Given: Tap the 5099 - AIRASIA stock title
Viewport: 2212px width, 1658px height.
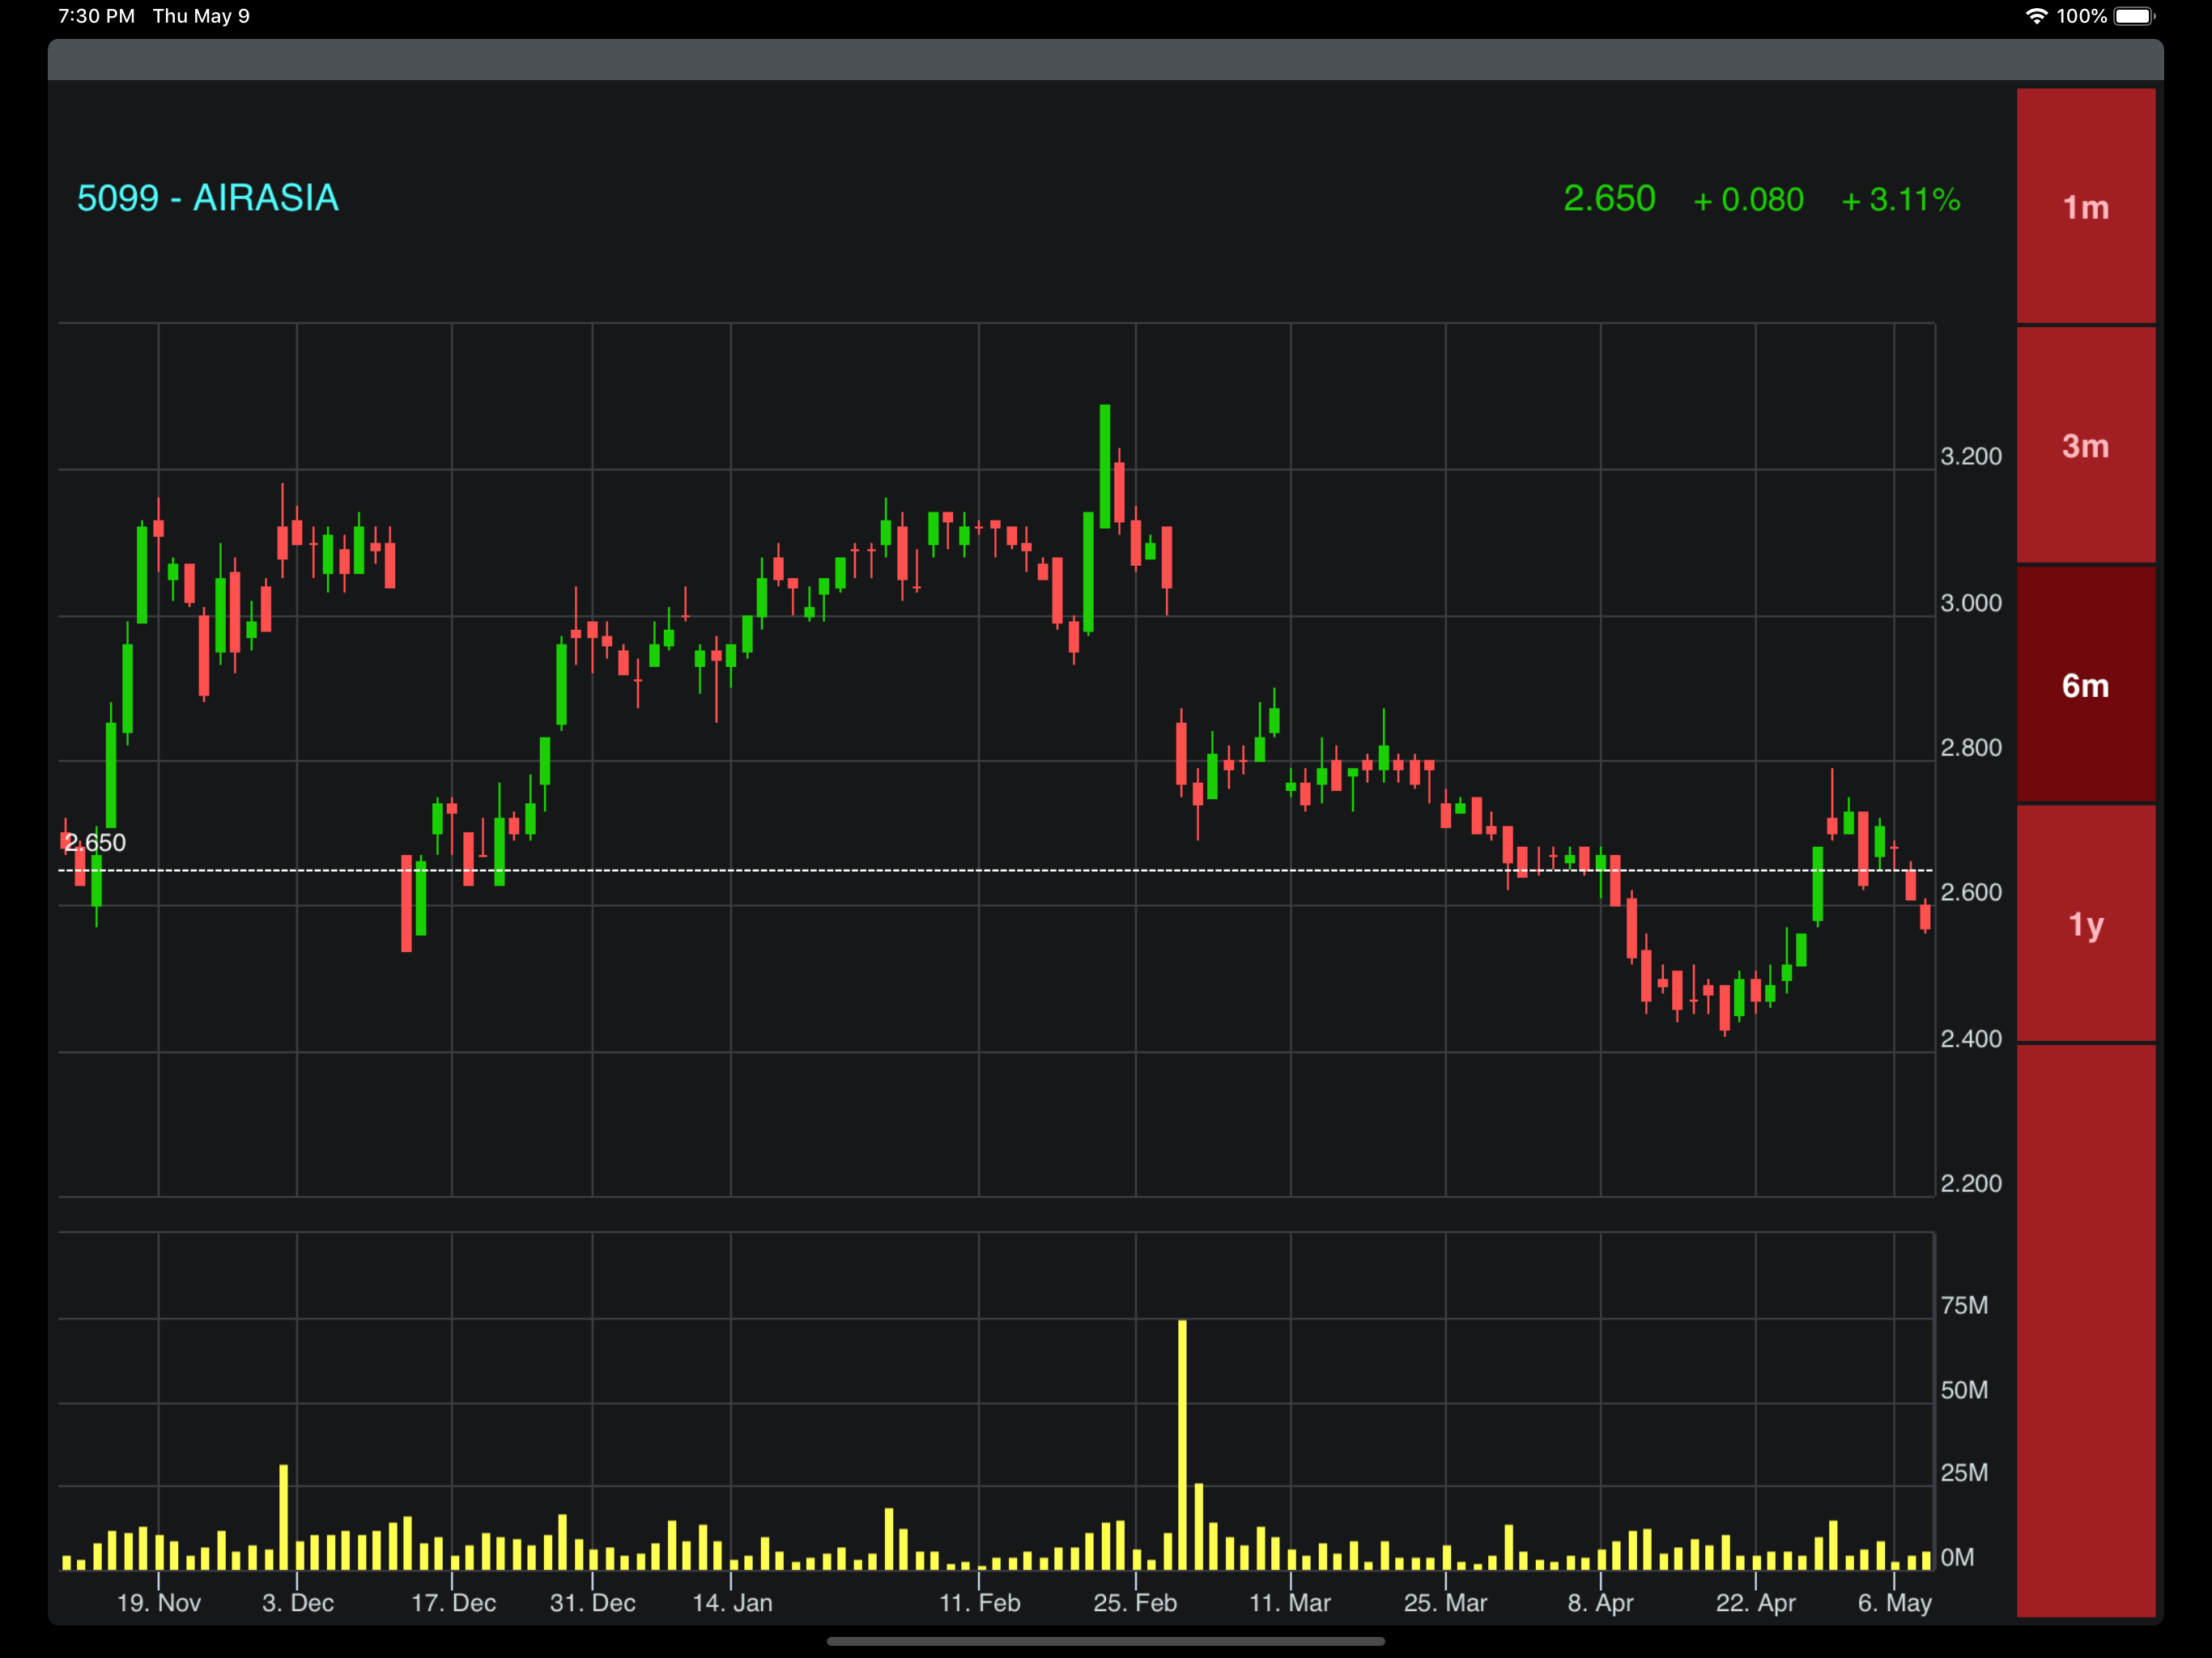Looking at the screenshot, I should 208,198.
